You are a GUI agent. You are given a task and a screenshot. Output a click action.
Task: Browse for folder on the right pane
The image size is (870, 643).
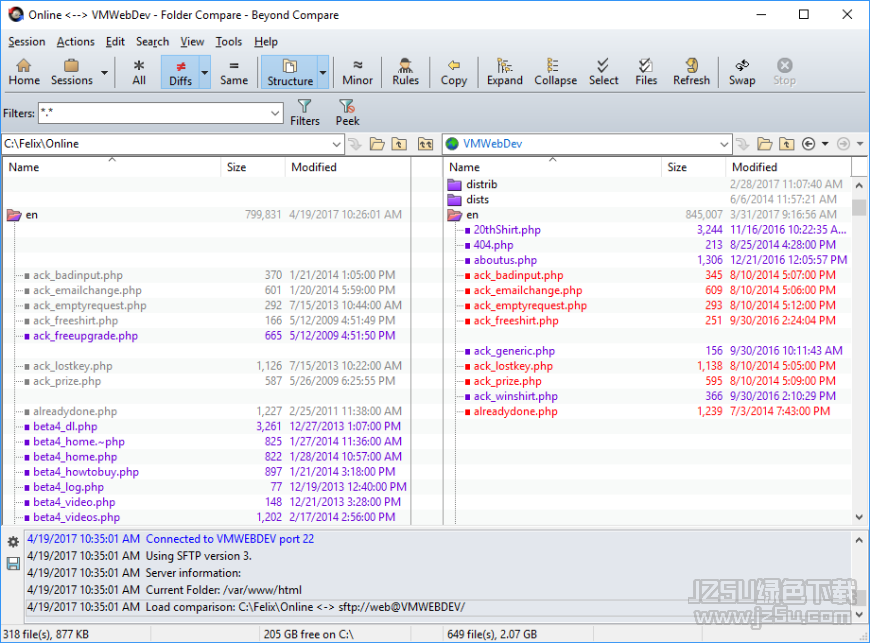tap(765, 144)
